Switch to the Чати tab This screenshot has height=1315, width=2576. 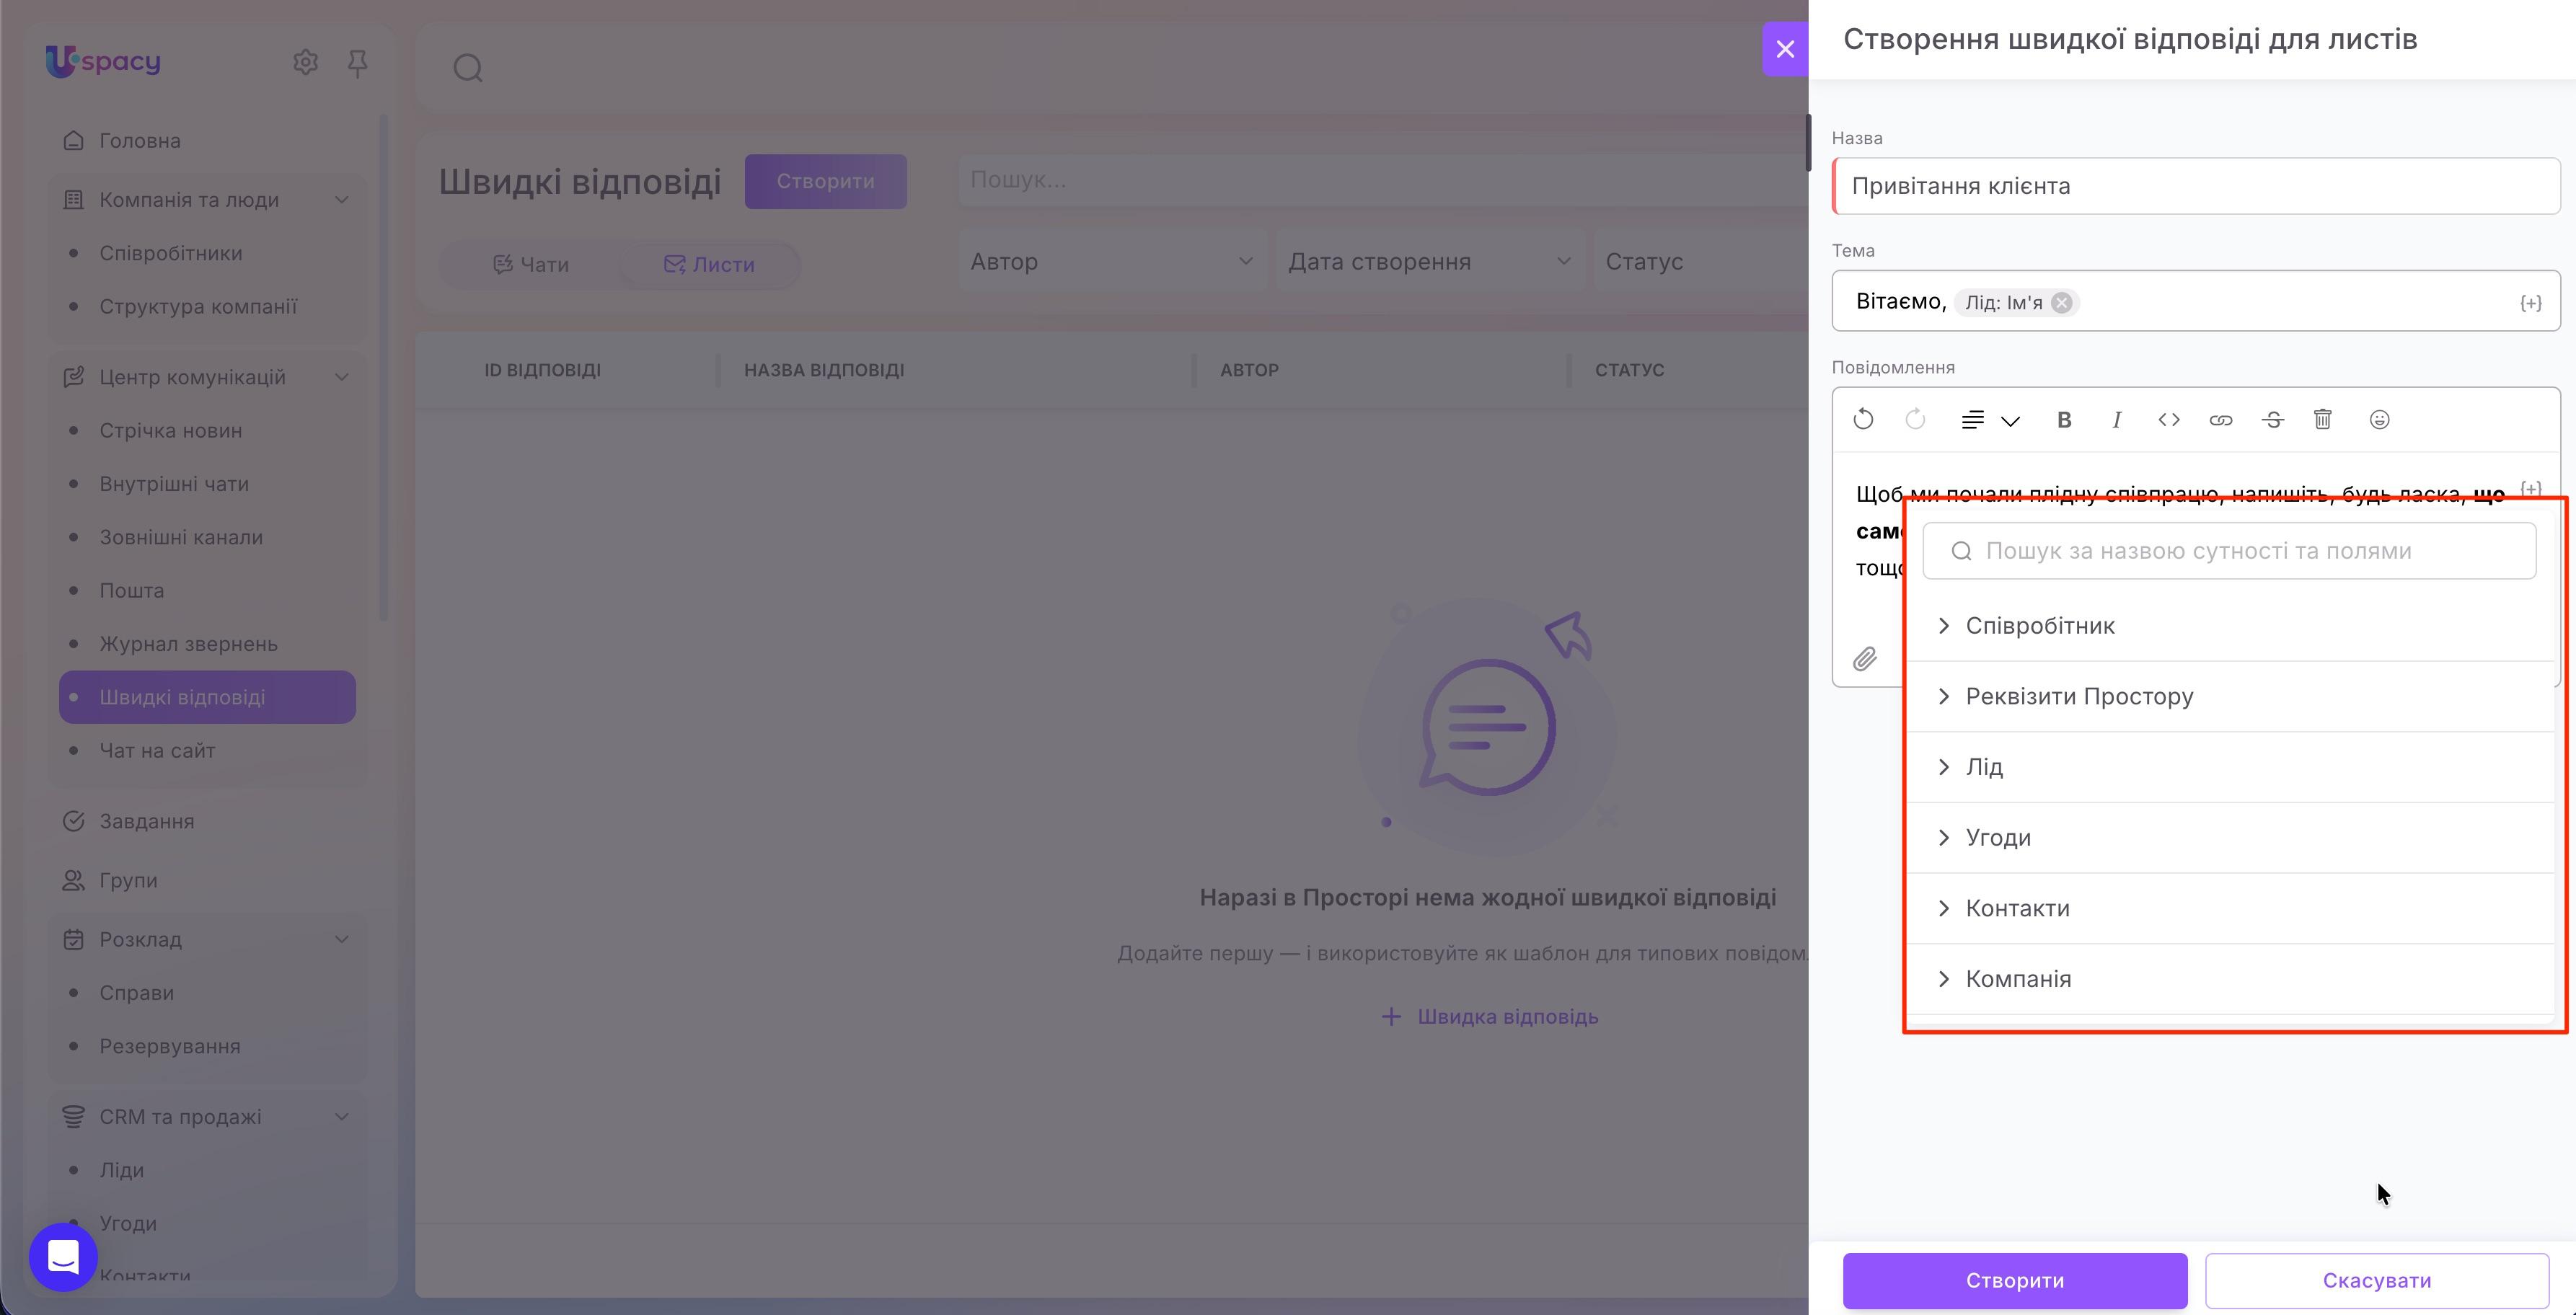click(x=530, y=265)
